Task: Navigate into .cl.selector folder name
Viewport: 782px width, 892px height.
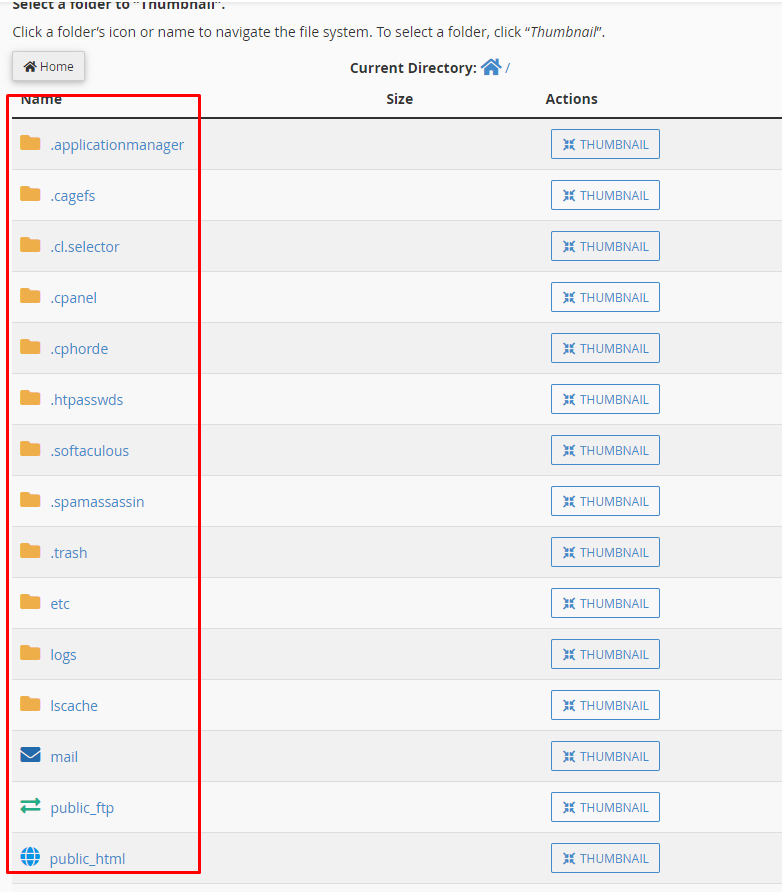Action: point(85,247)
